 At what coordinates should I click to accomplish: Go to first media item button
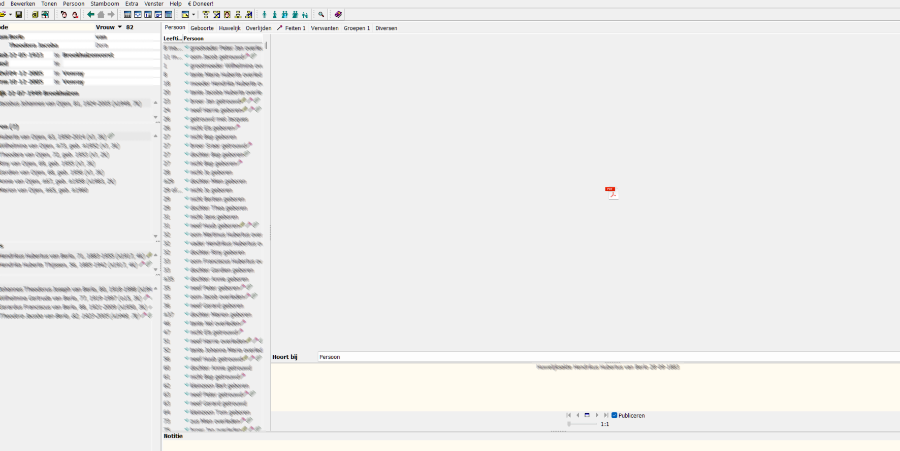pyautogui.click(x=568, y=415)
